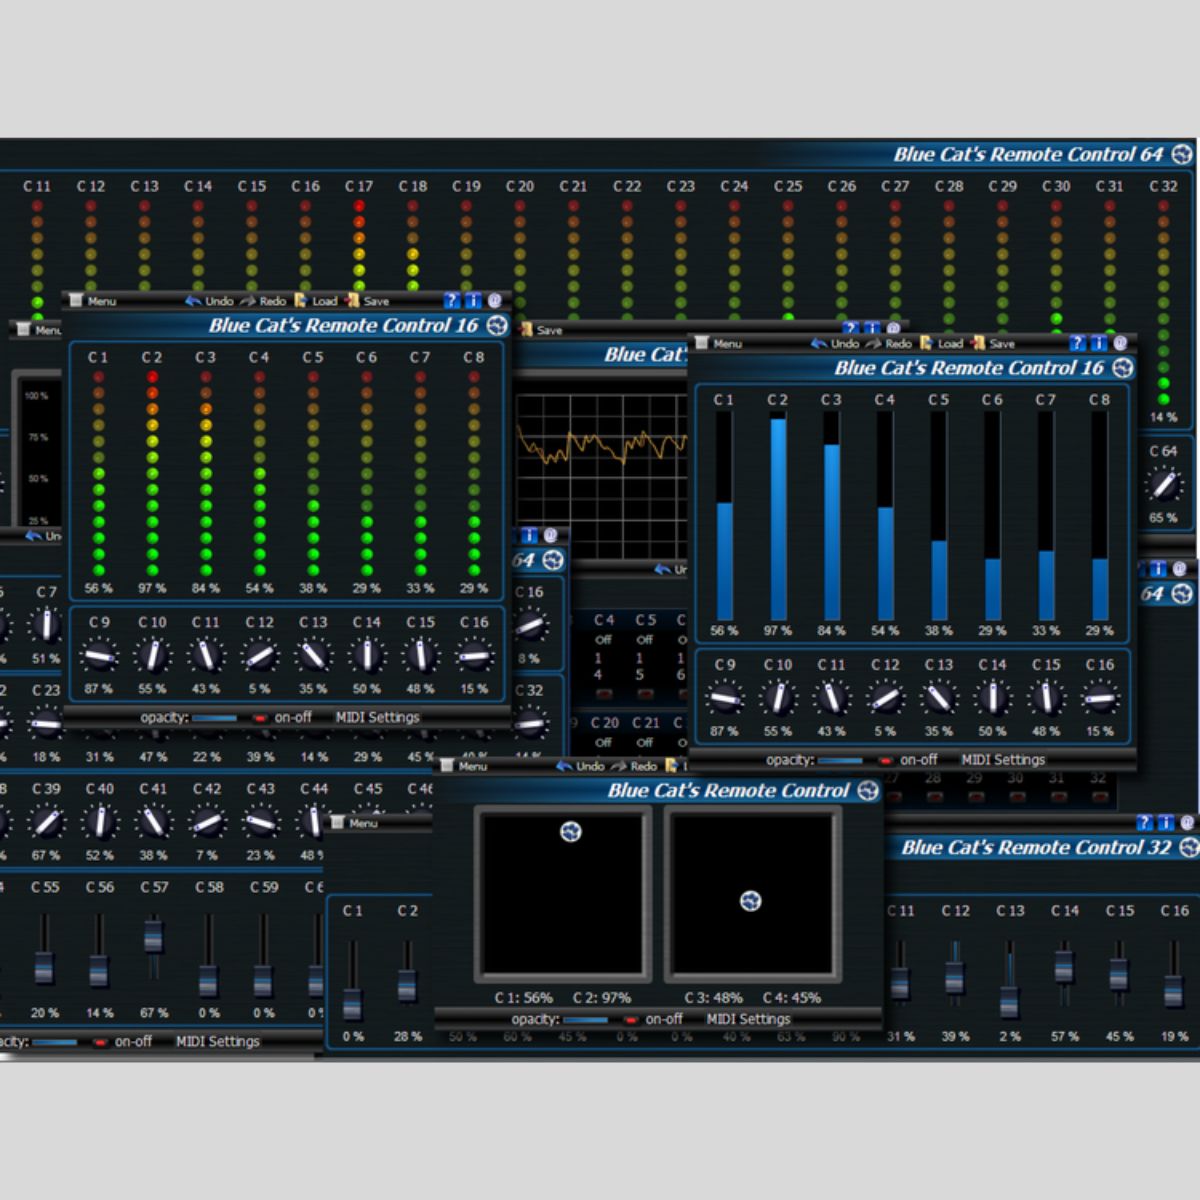
Task: Open MIDI Settings in the XY-pad Remote Control window
Action: [748, 1019]
